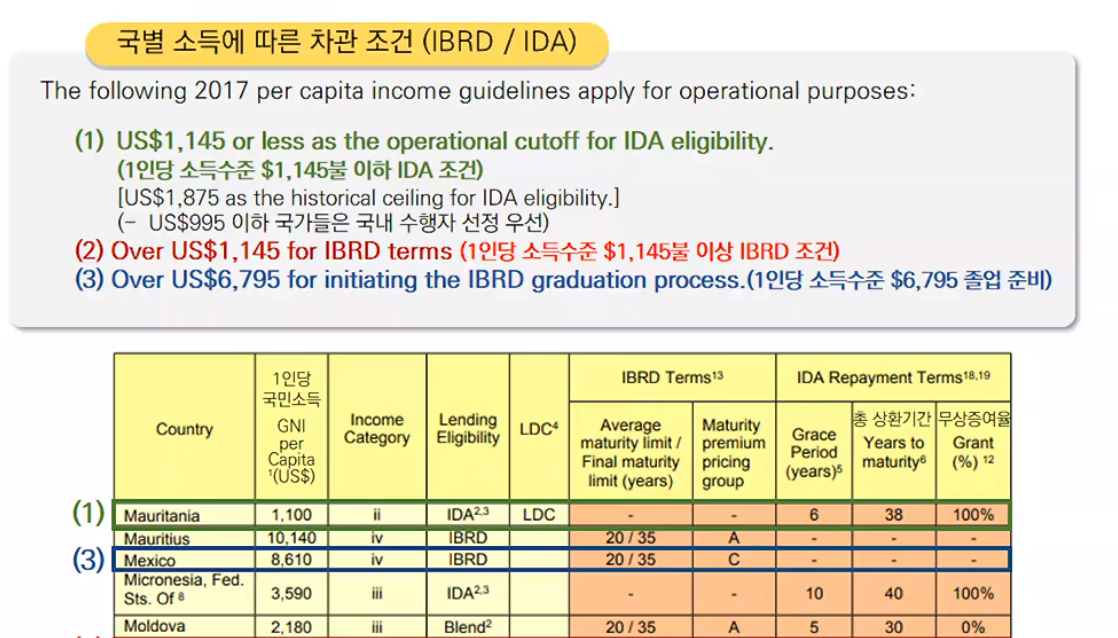Click Moldova's GNI value '2,180'

(x=291, y=627)
